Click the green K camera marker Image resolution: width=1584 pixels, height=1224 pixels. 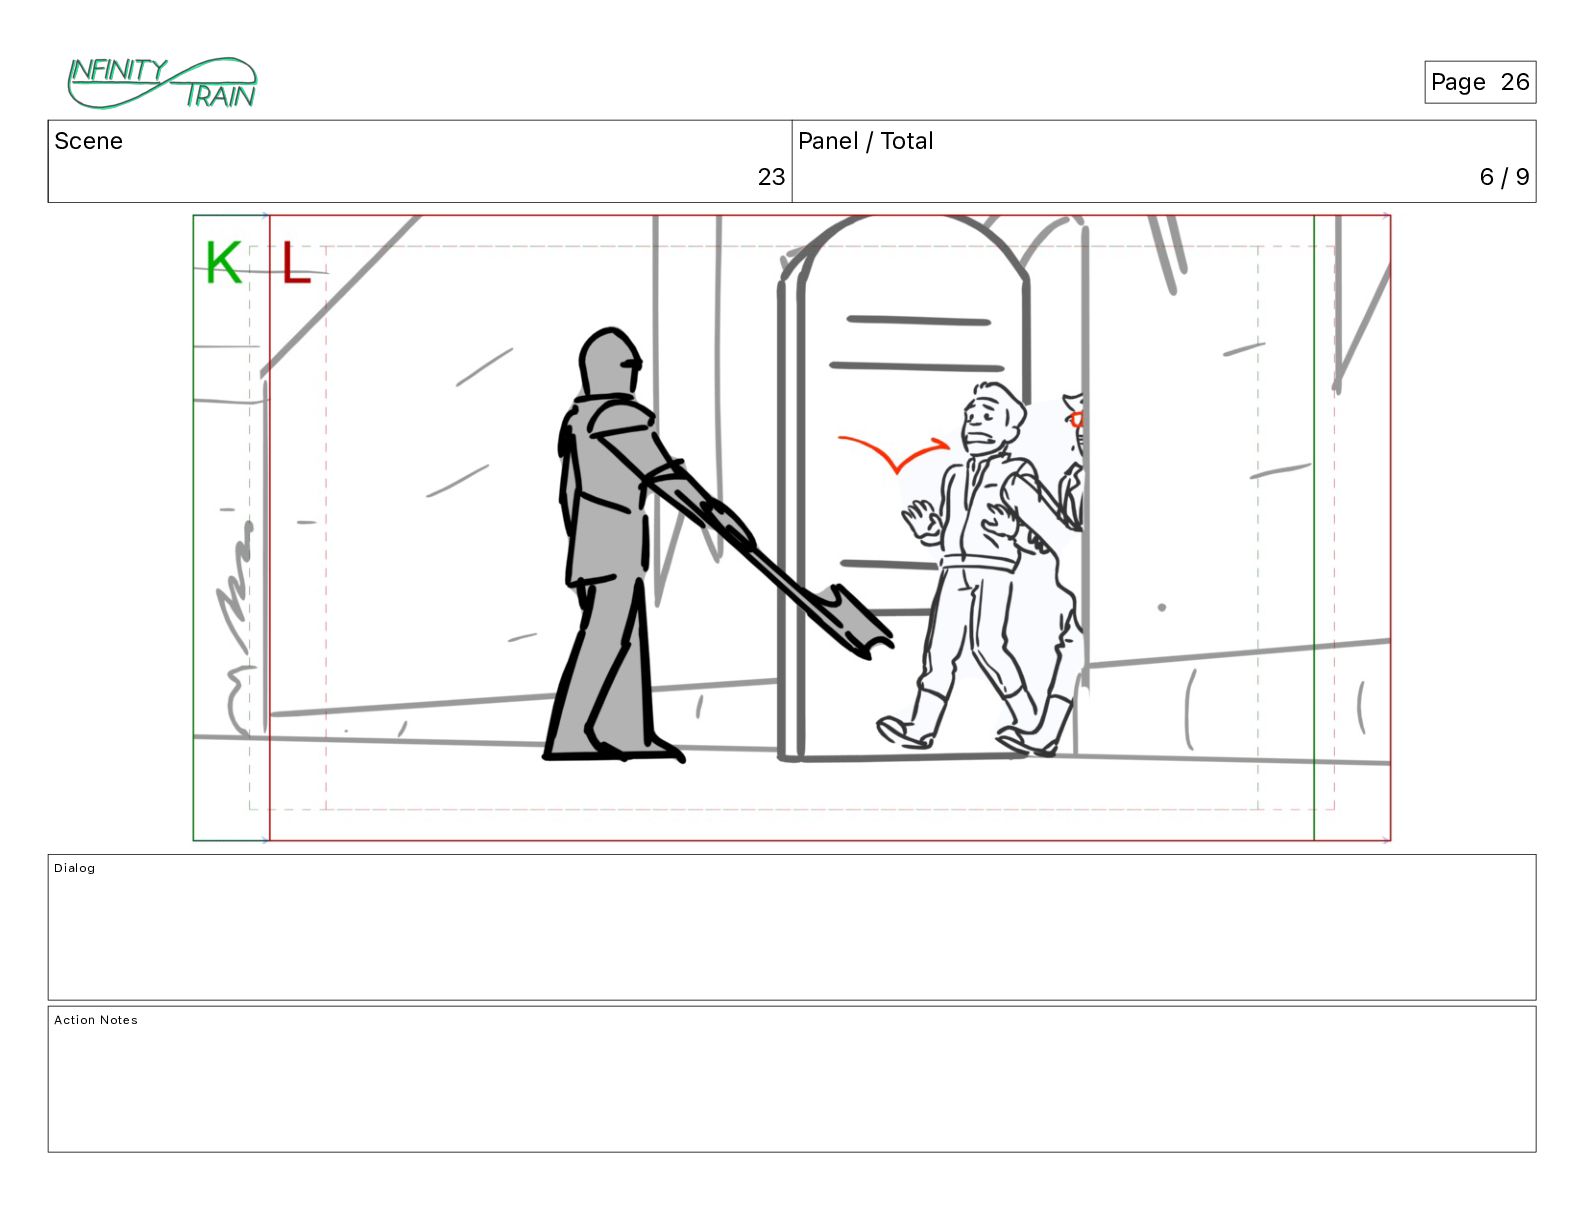click(223, 263)
